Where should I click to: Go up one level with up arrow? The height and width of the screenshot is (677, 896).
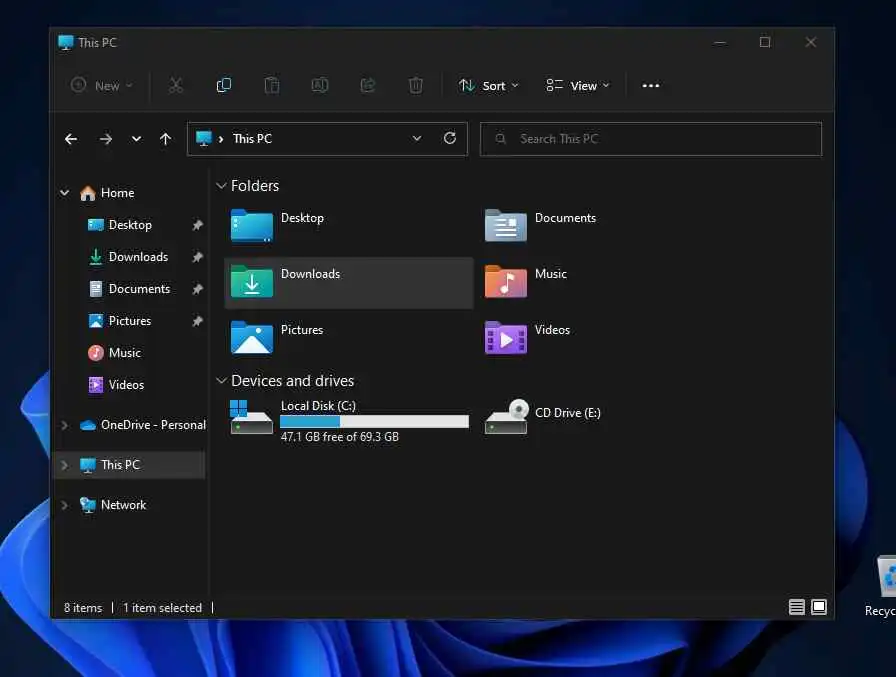point(165,139)
